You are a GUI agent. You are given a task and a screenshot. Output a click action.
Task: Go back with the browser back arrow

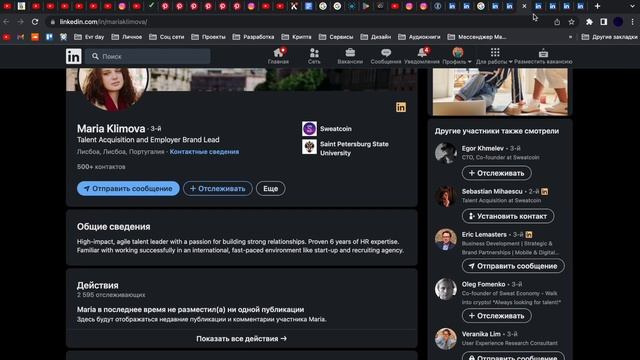[6, 22]
